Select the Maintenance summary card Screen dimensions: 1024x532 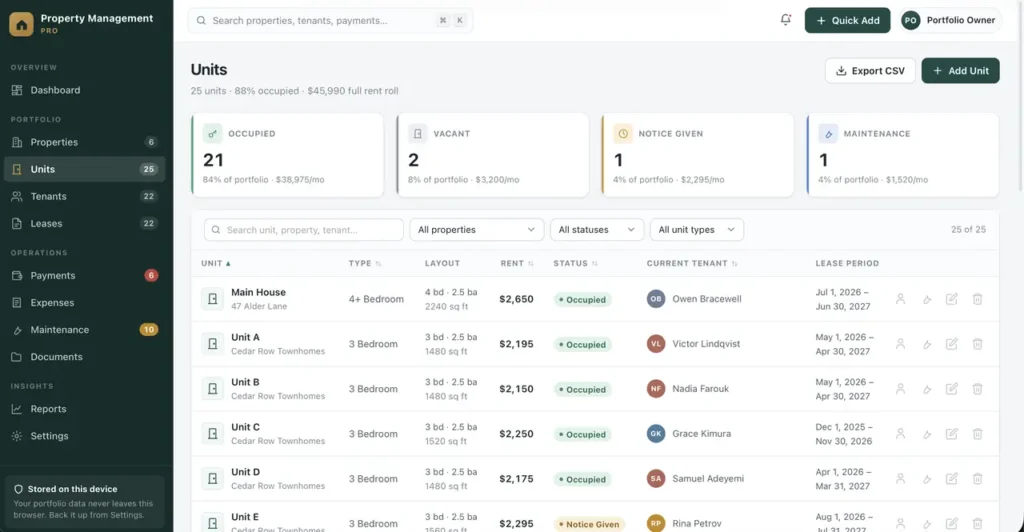tap(903, 155)
